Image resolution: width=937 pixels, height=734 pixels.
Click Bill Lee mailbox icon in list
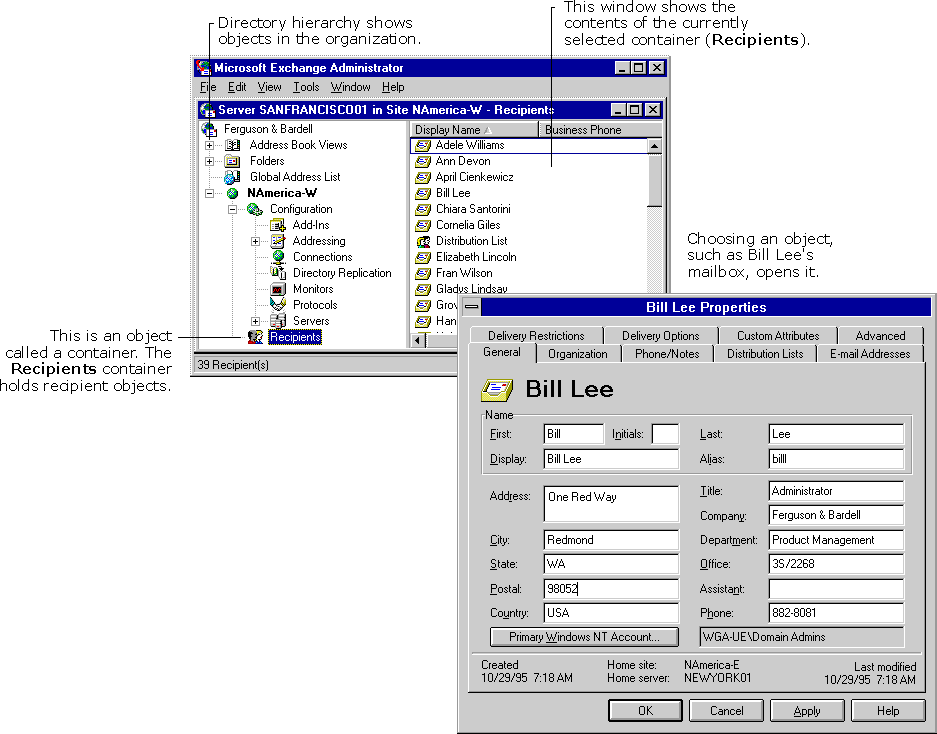click(423, 193)
